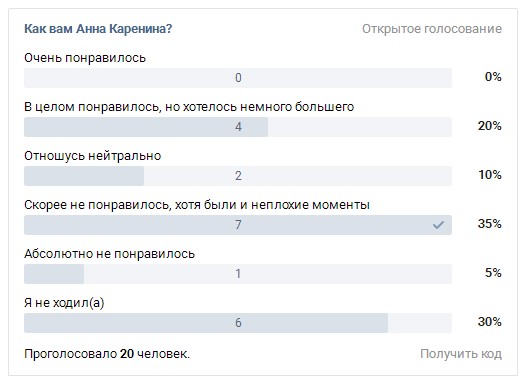Click the "Отношусь нейтрально" option text
This screenshot has width=526, height=383.
point(93,156)
